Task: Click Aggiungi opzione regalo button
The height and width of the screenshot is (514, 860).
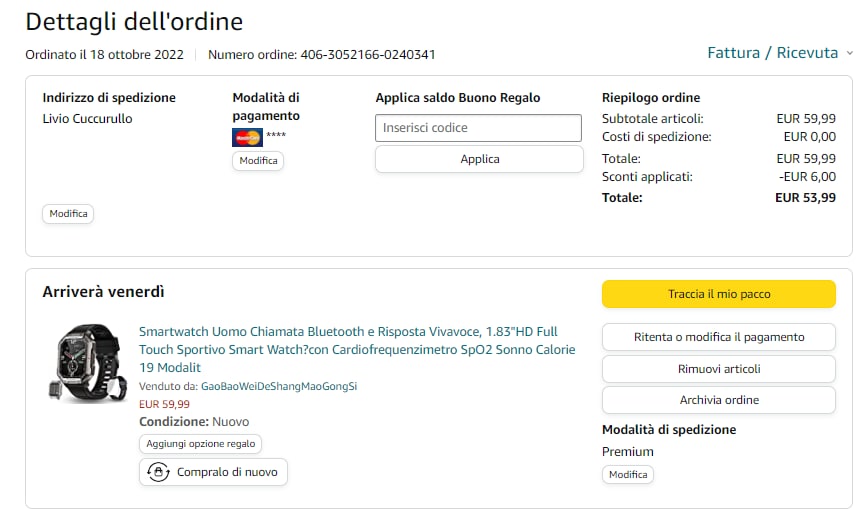Action: pos(200,443)
